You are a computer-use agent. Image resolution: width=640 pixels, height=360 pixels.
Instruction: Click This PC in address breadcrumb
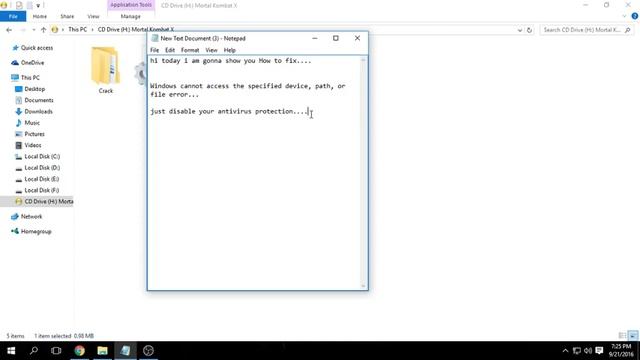pyautogui.click(x=77, y=30)
